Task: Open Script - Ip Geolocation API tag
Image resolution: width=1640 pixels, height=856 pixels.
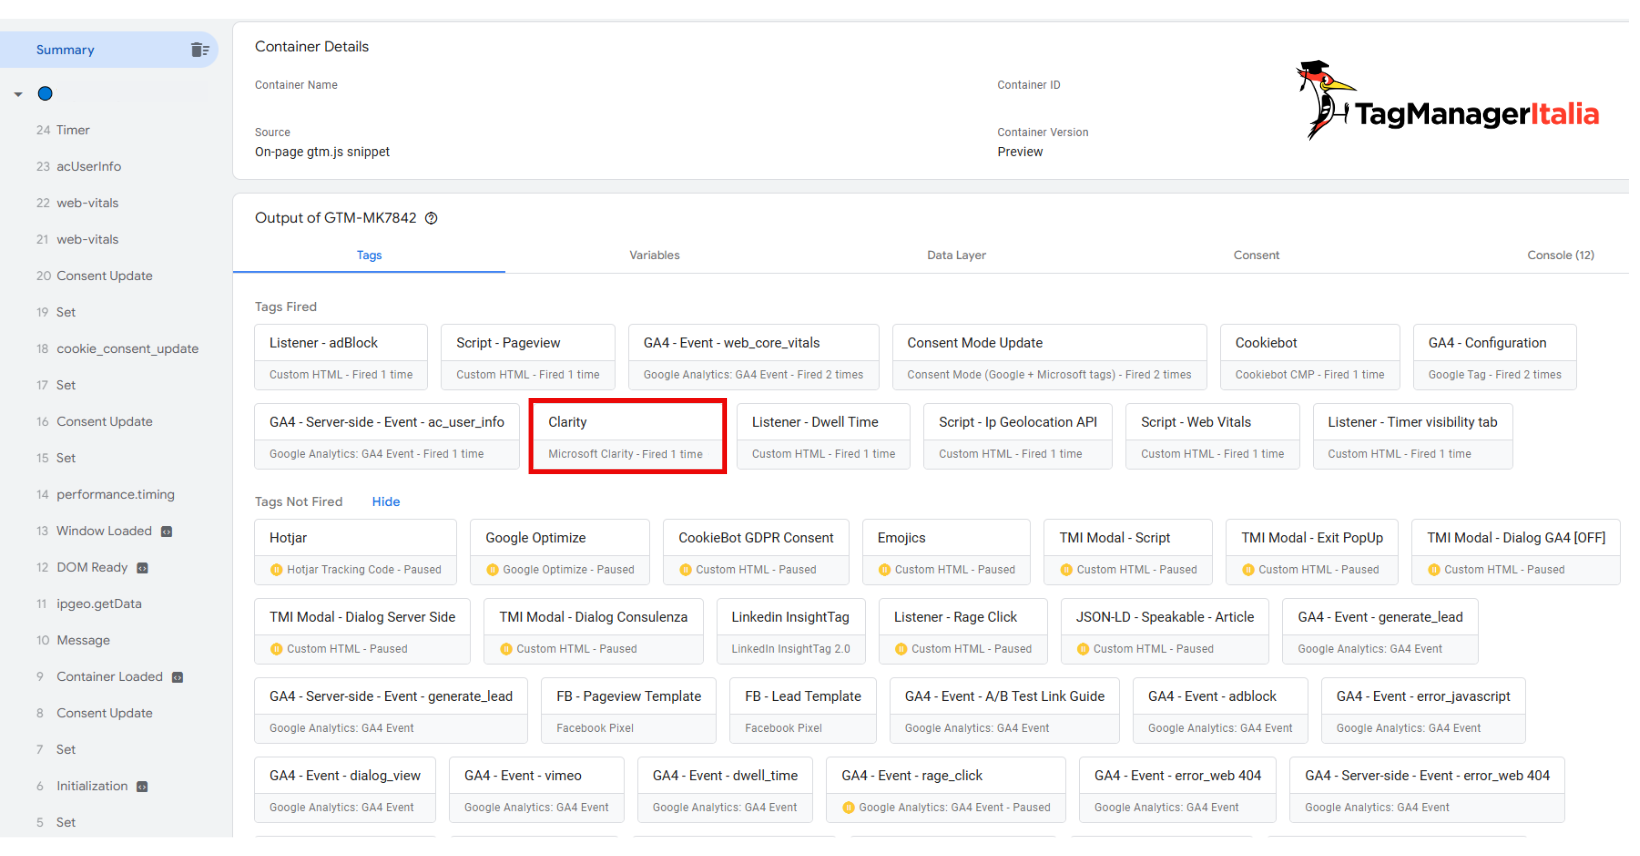Action: coord(1018,437)
